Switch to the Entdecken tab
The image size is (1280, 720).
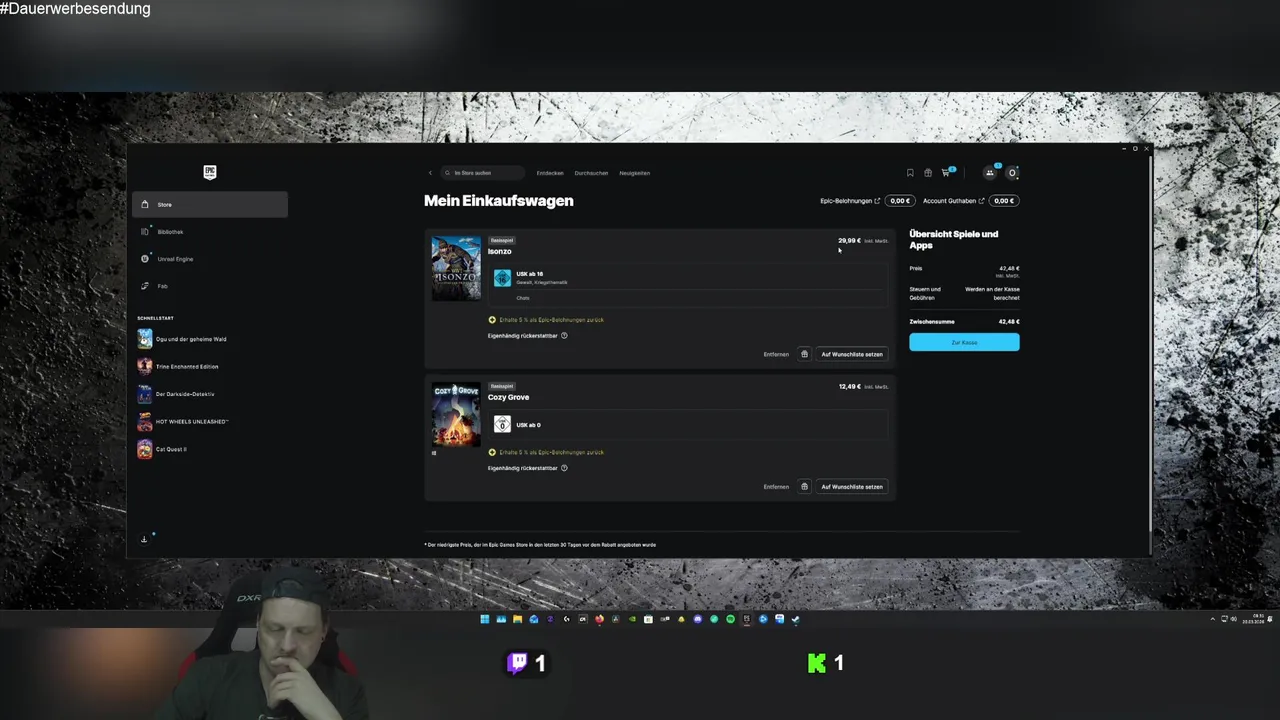pos(550,173)
